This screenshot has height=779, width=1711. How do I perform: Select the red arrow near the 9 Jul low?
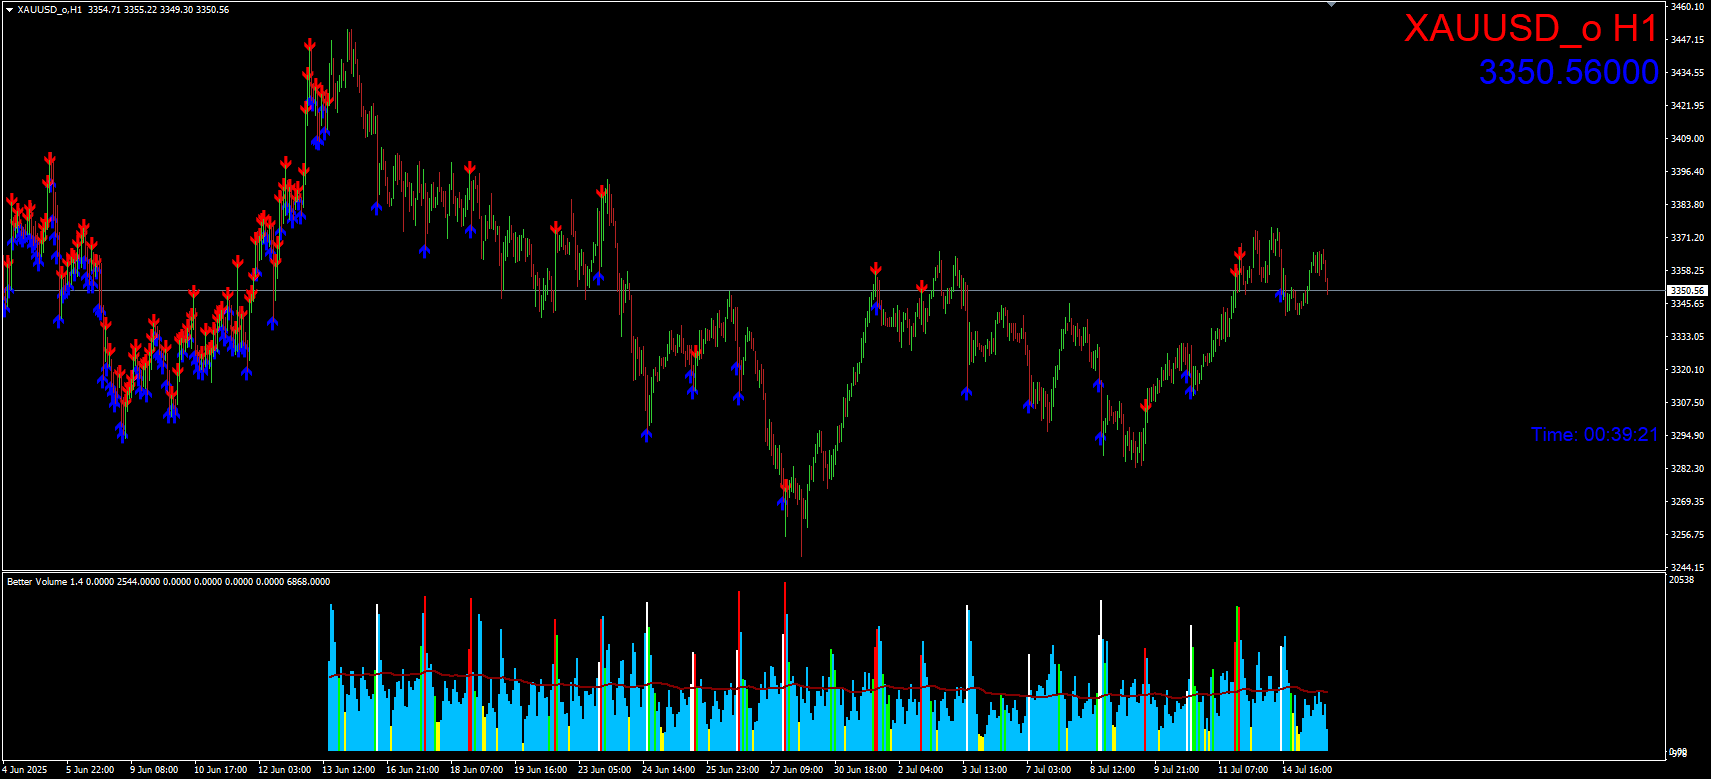click(x=1146, y=406)
